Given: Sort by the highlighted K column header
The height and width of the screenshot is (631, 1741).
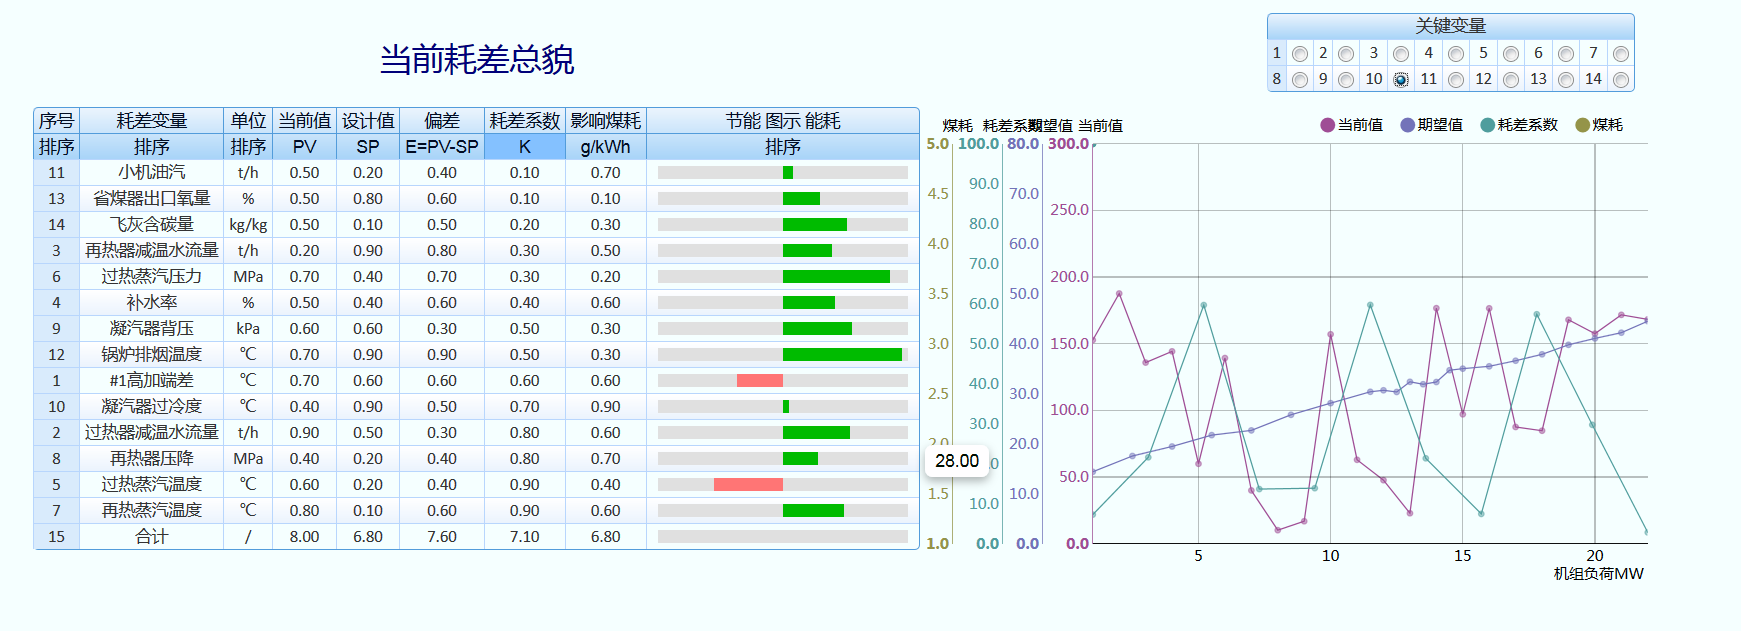Looking at the screenshot, I should [x=524, y=147].
